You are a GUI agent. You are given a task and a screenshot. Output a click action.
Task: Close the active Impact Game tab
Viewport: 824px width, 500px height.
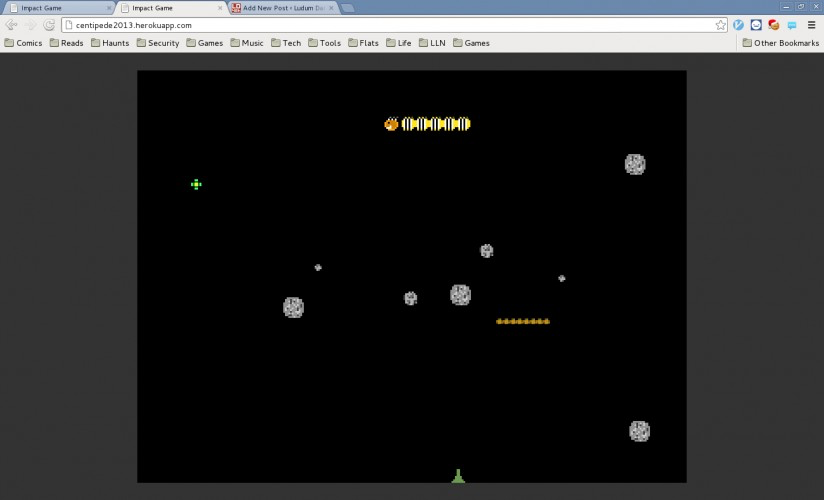pyautogui.click(x=220, y=8)
